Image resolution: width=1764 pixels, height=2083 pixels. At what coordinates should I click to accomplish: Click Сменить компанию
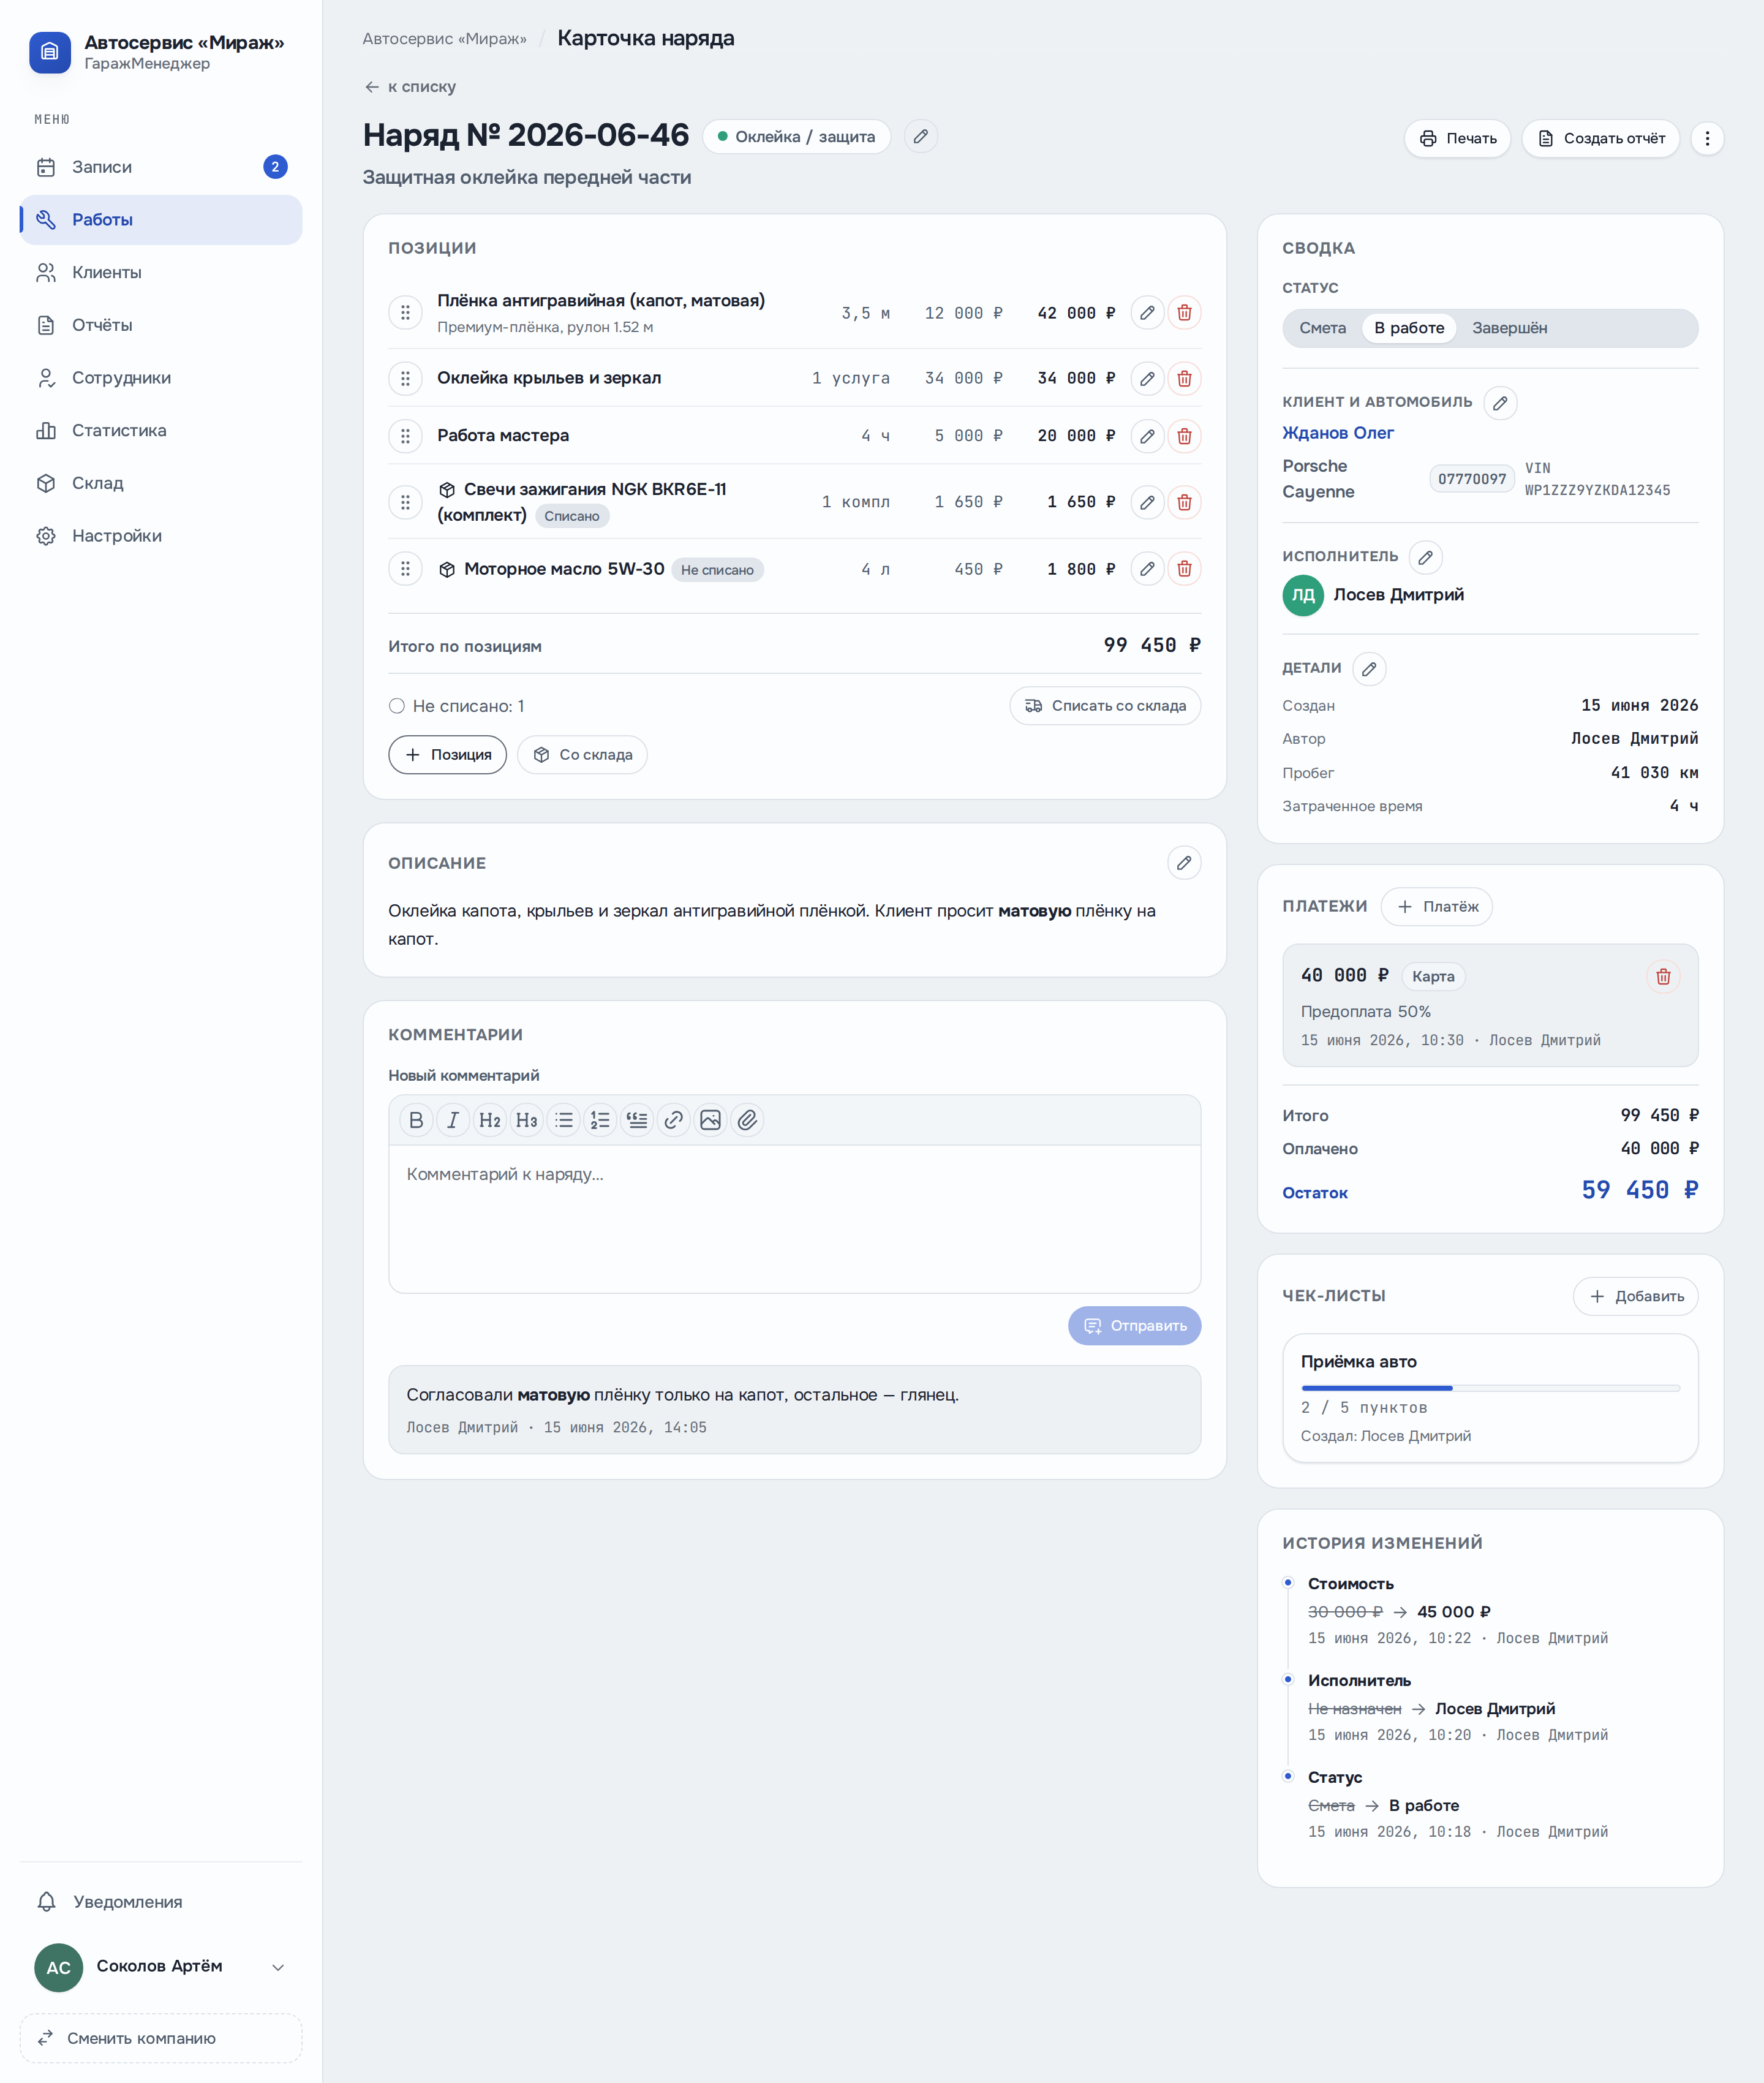coord(161,2038)
